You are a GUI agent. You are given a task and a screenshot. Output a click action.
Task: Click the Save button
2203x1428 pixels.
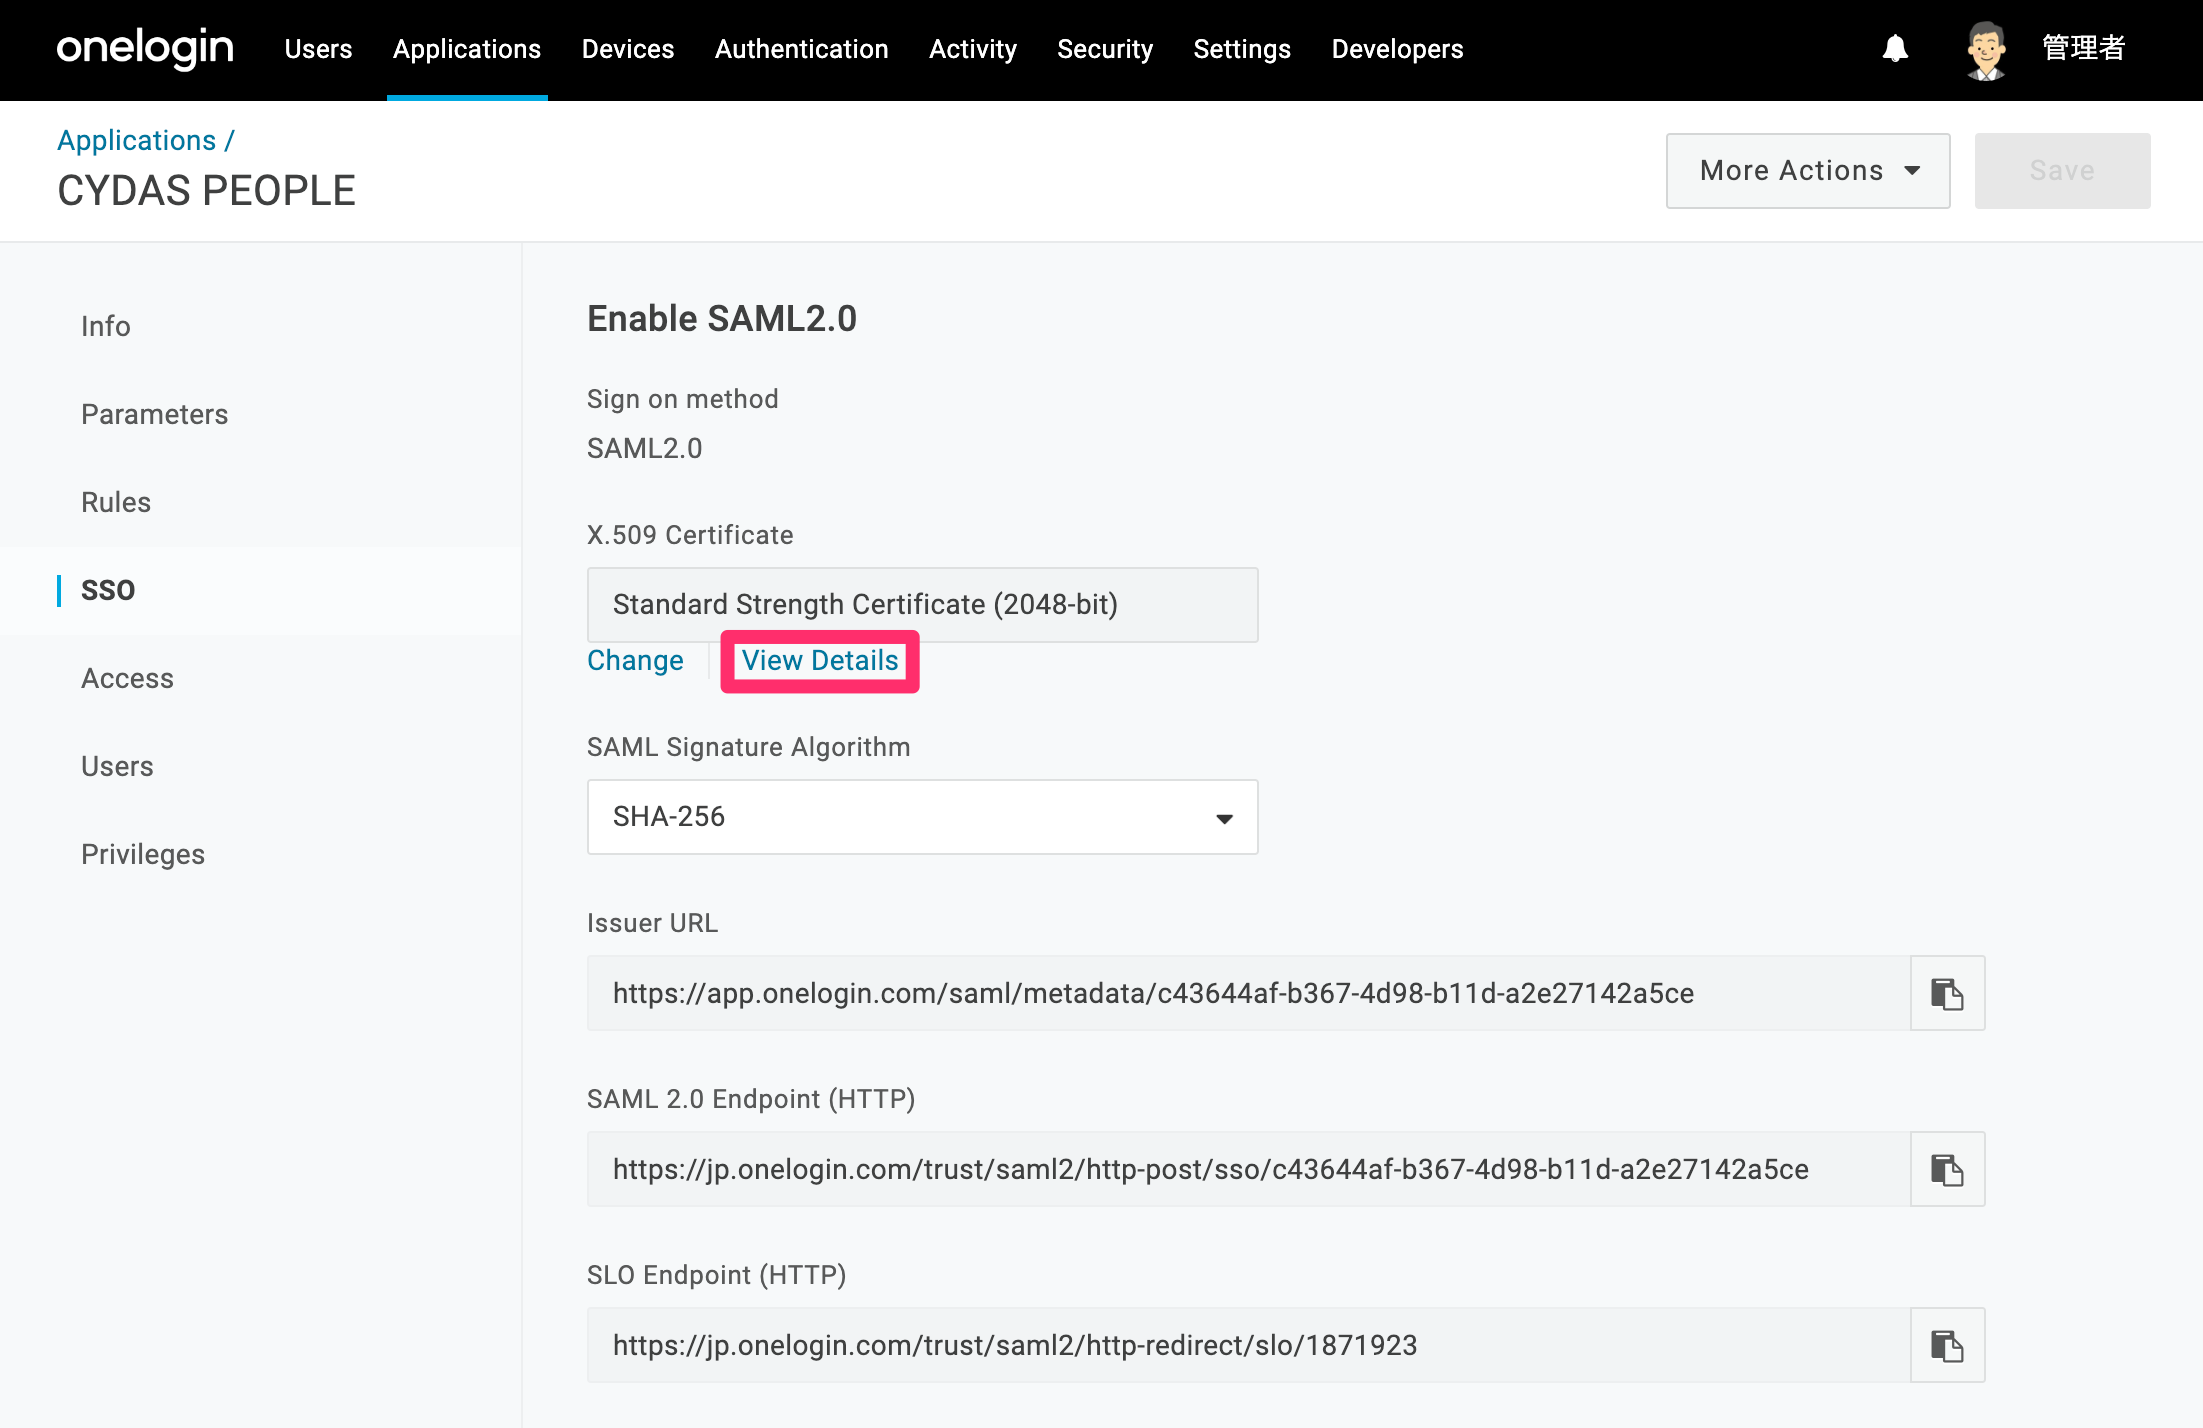(2062, 171)
